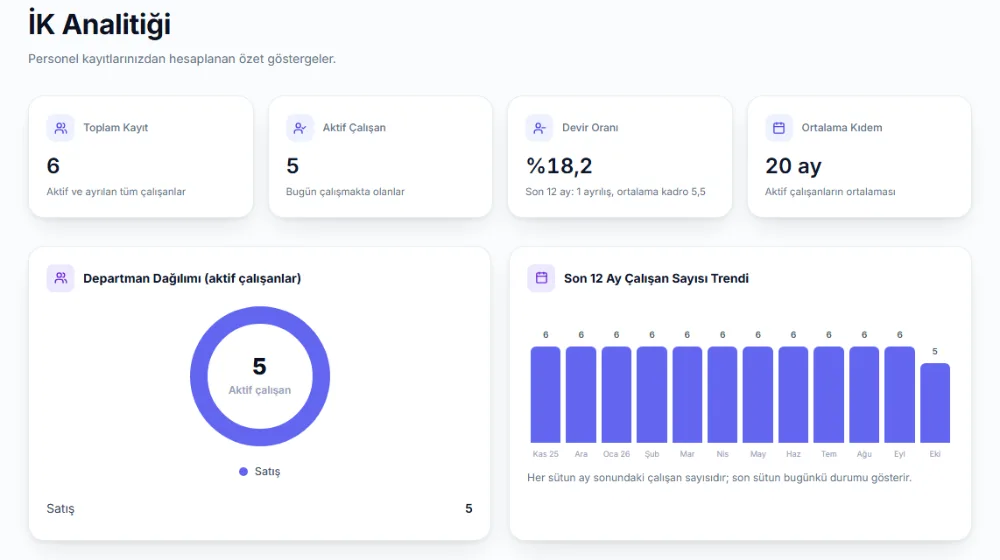
Task: Click the number 5 inside the donut
Action: click(259, 366)
